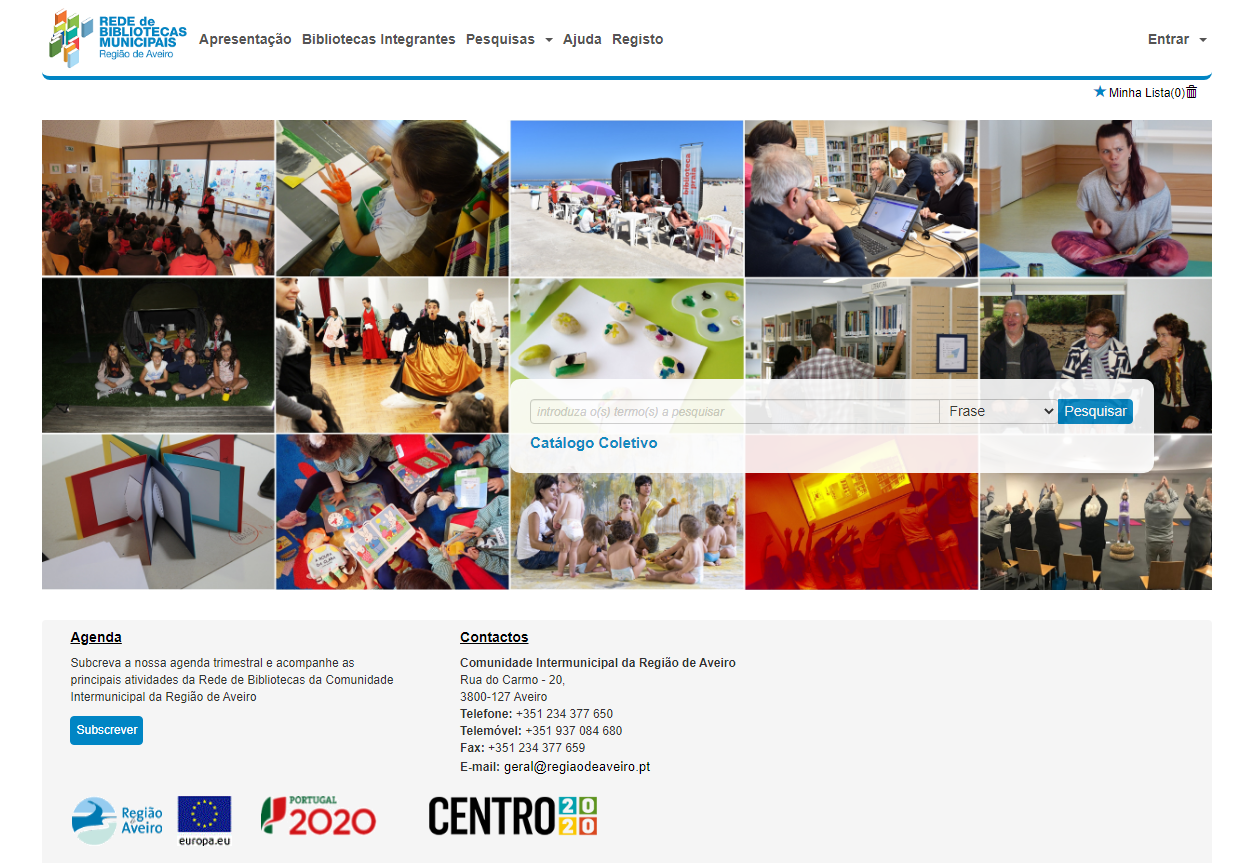
Task: Click the Rede de Bibliotecas Municipais logo
Action: pyautogui.click(x=115, y=40)
